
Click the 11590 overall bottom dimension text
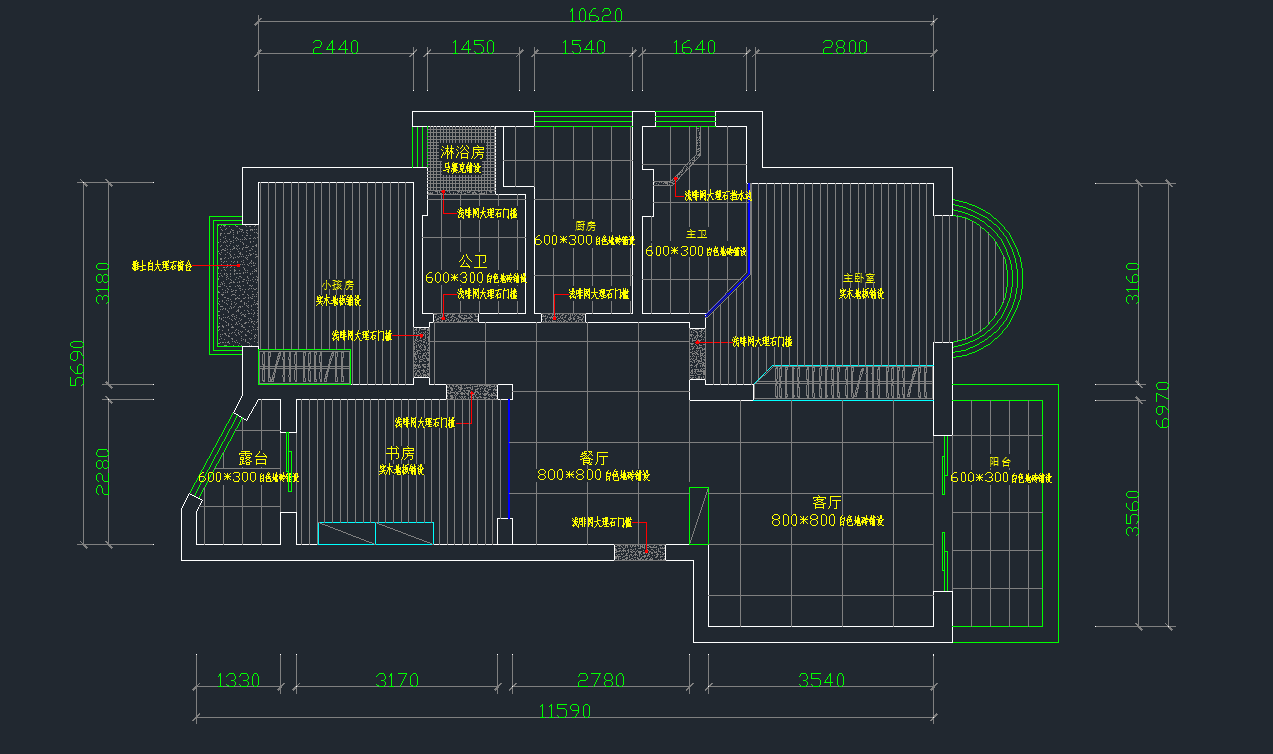565,712
